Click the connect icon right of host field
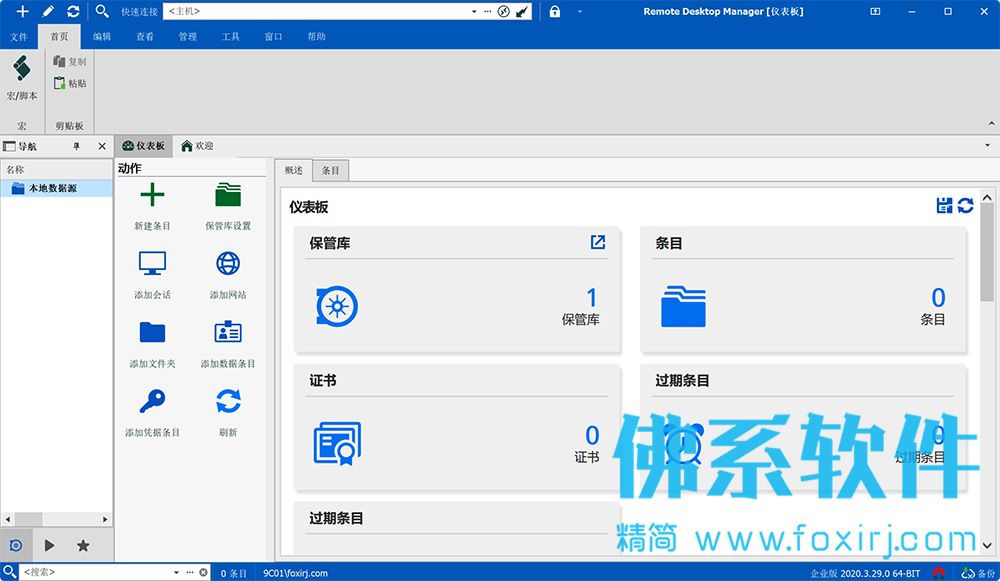This screenshot has width=1000, height=581. [x=504, y=11]
